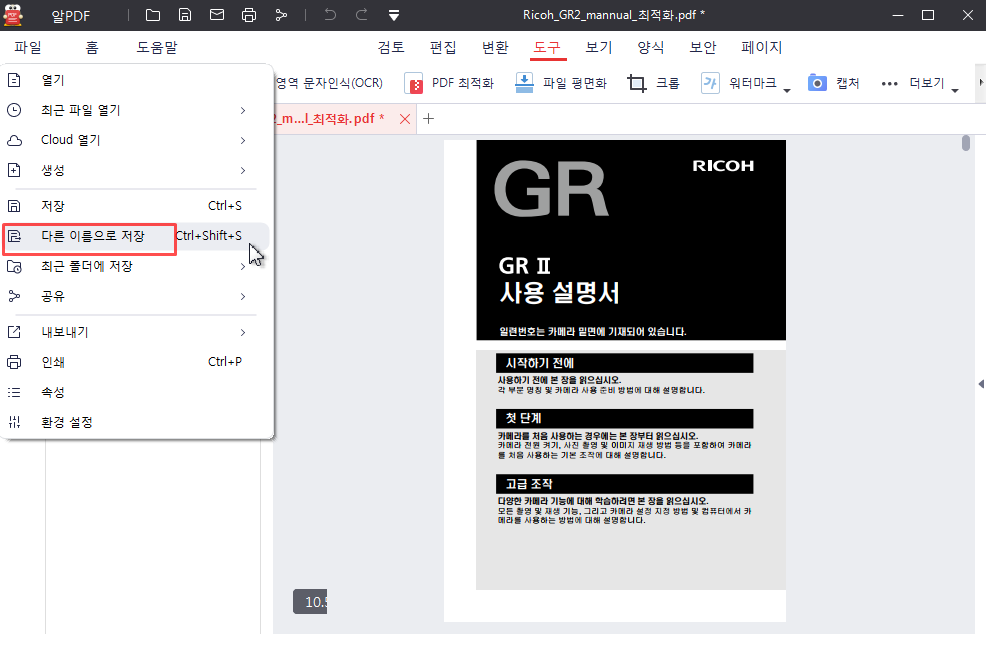Click the email envelope icon in title bar
986x659 pixels.
(x=217, y=14)
